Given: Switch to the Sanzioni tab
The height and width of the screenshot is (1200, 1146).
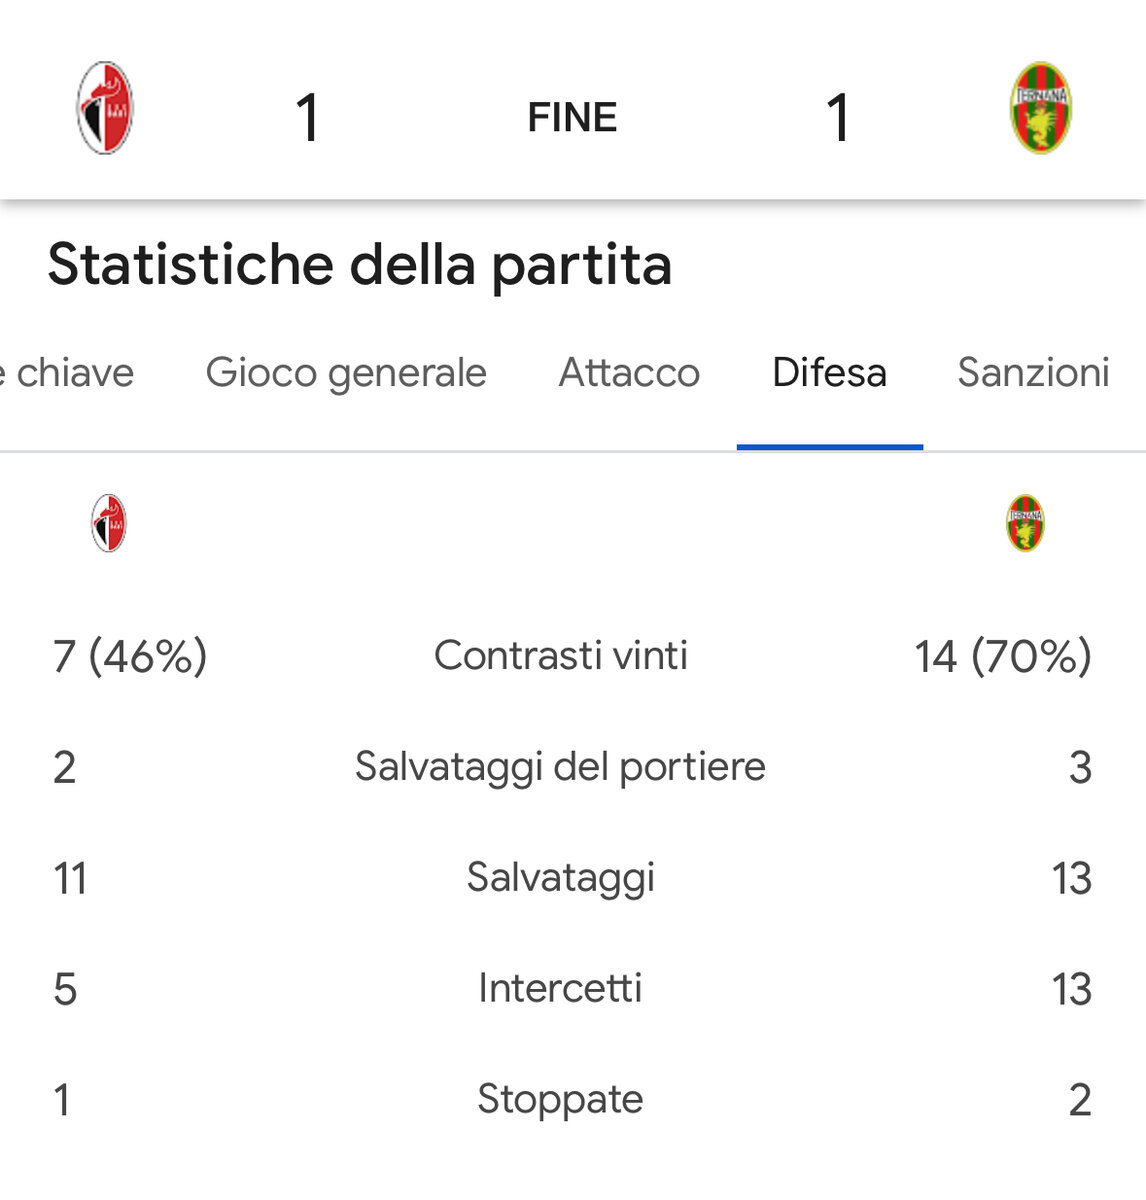Looking at the screenshot, I should click(1034, 373).
